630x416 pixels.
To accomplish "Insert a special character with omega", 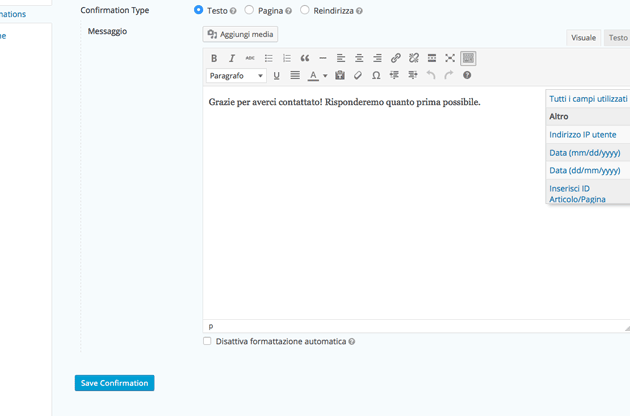I will 376,76.
